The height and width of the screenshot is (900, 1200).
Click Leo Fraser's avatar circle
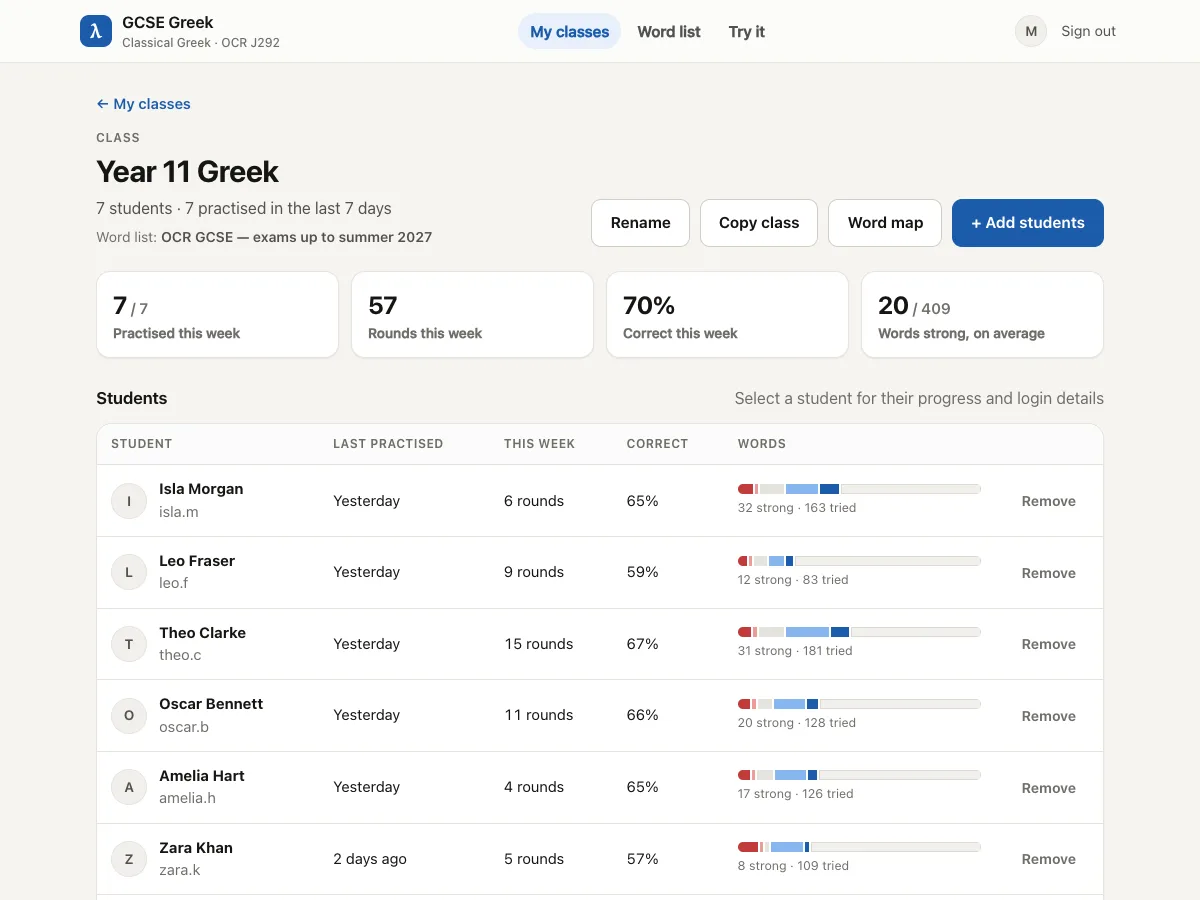point(129,573)
